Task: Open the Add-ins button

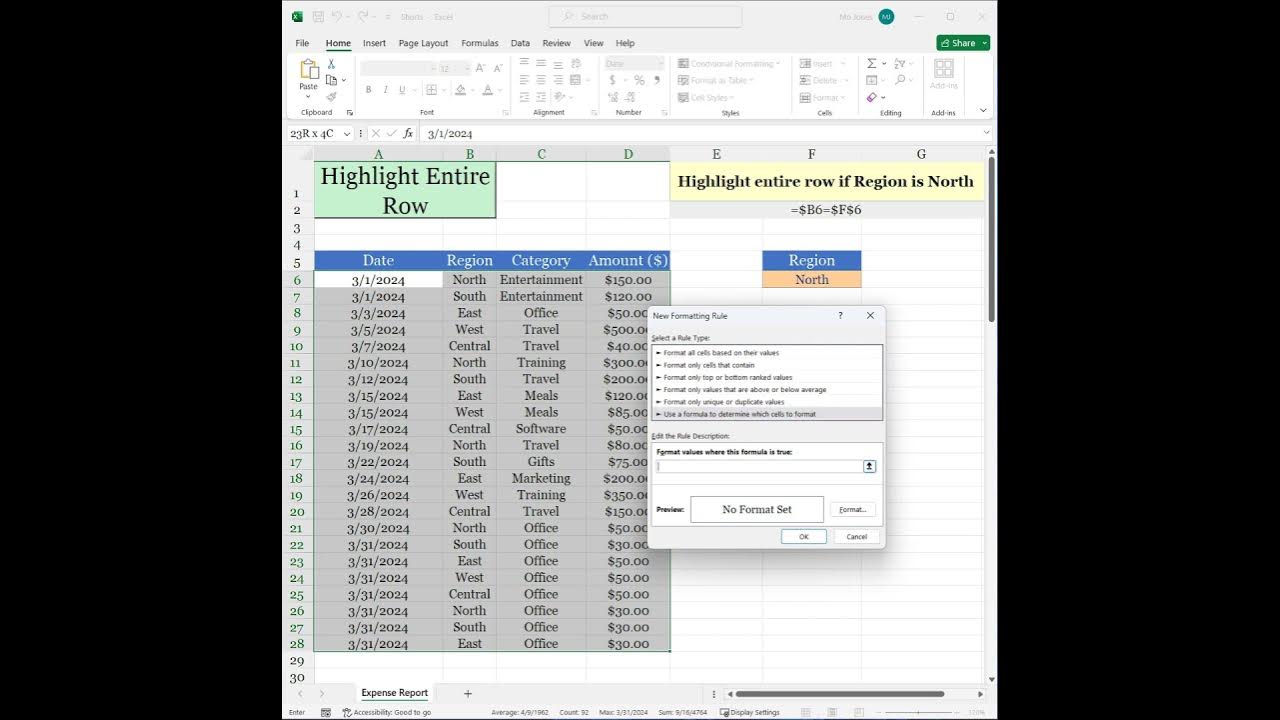Action: tap(943, 73)
